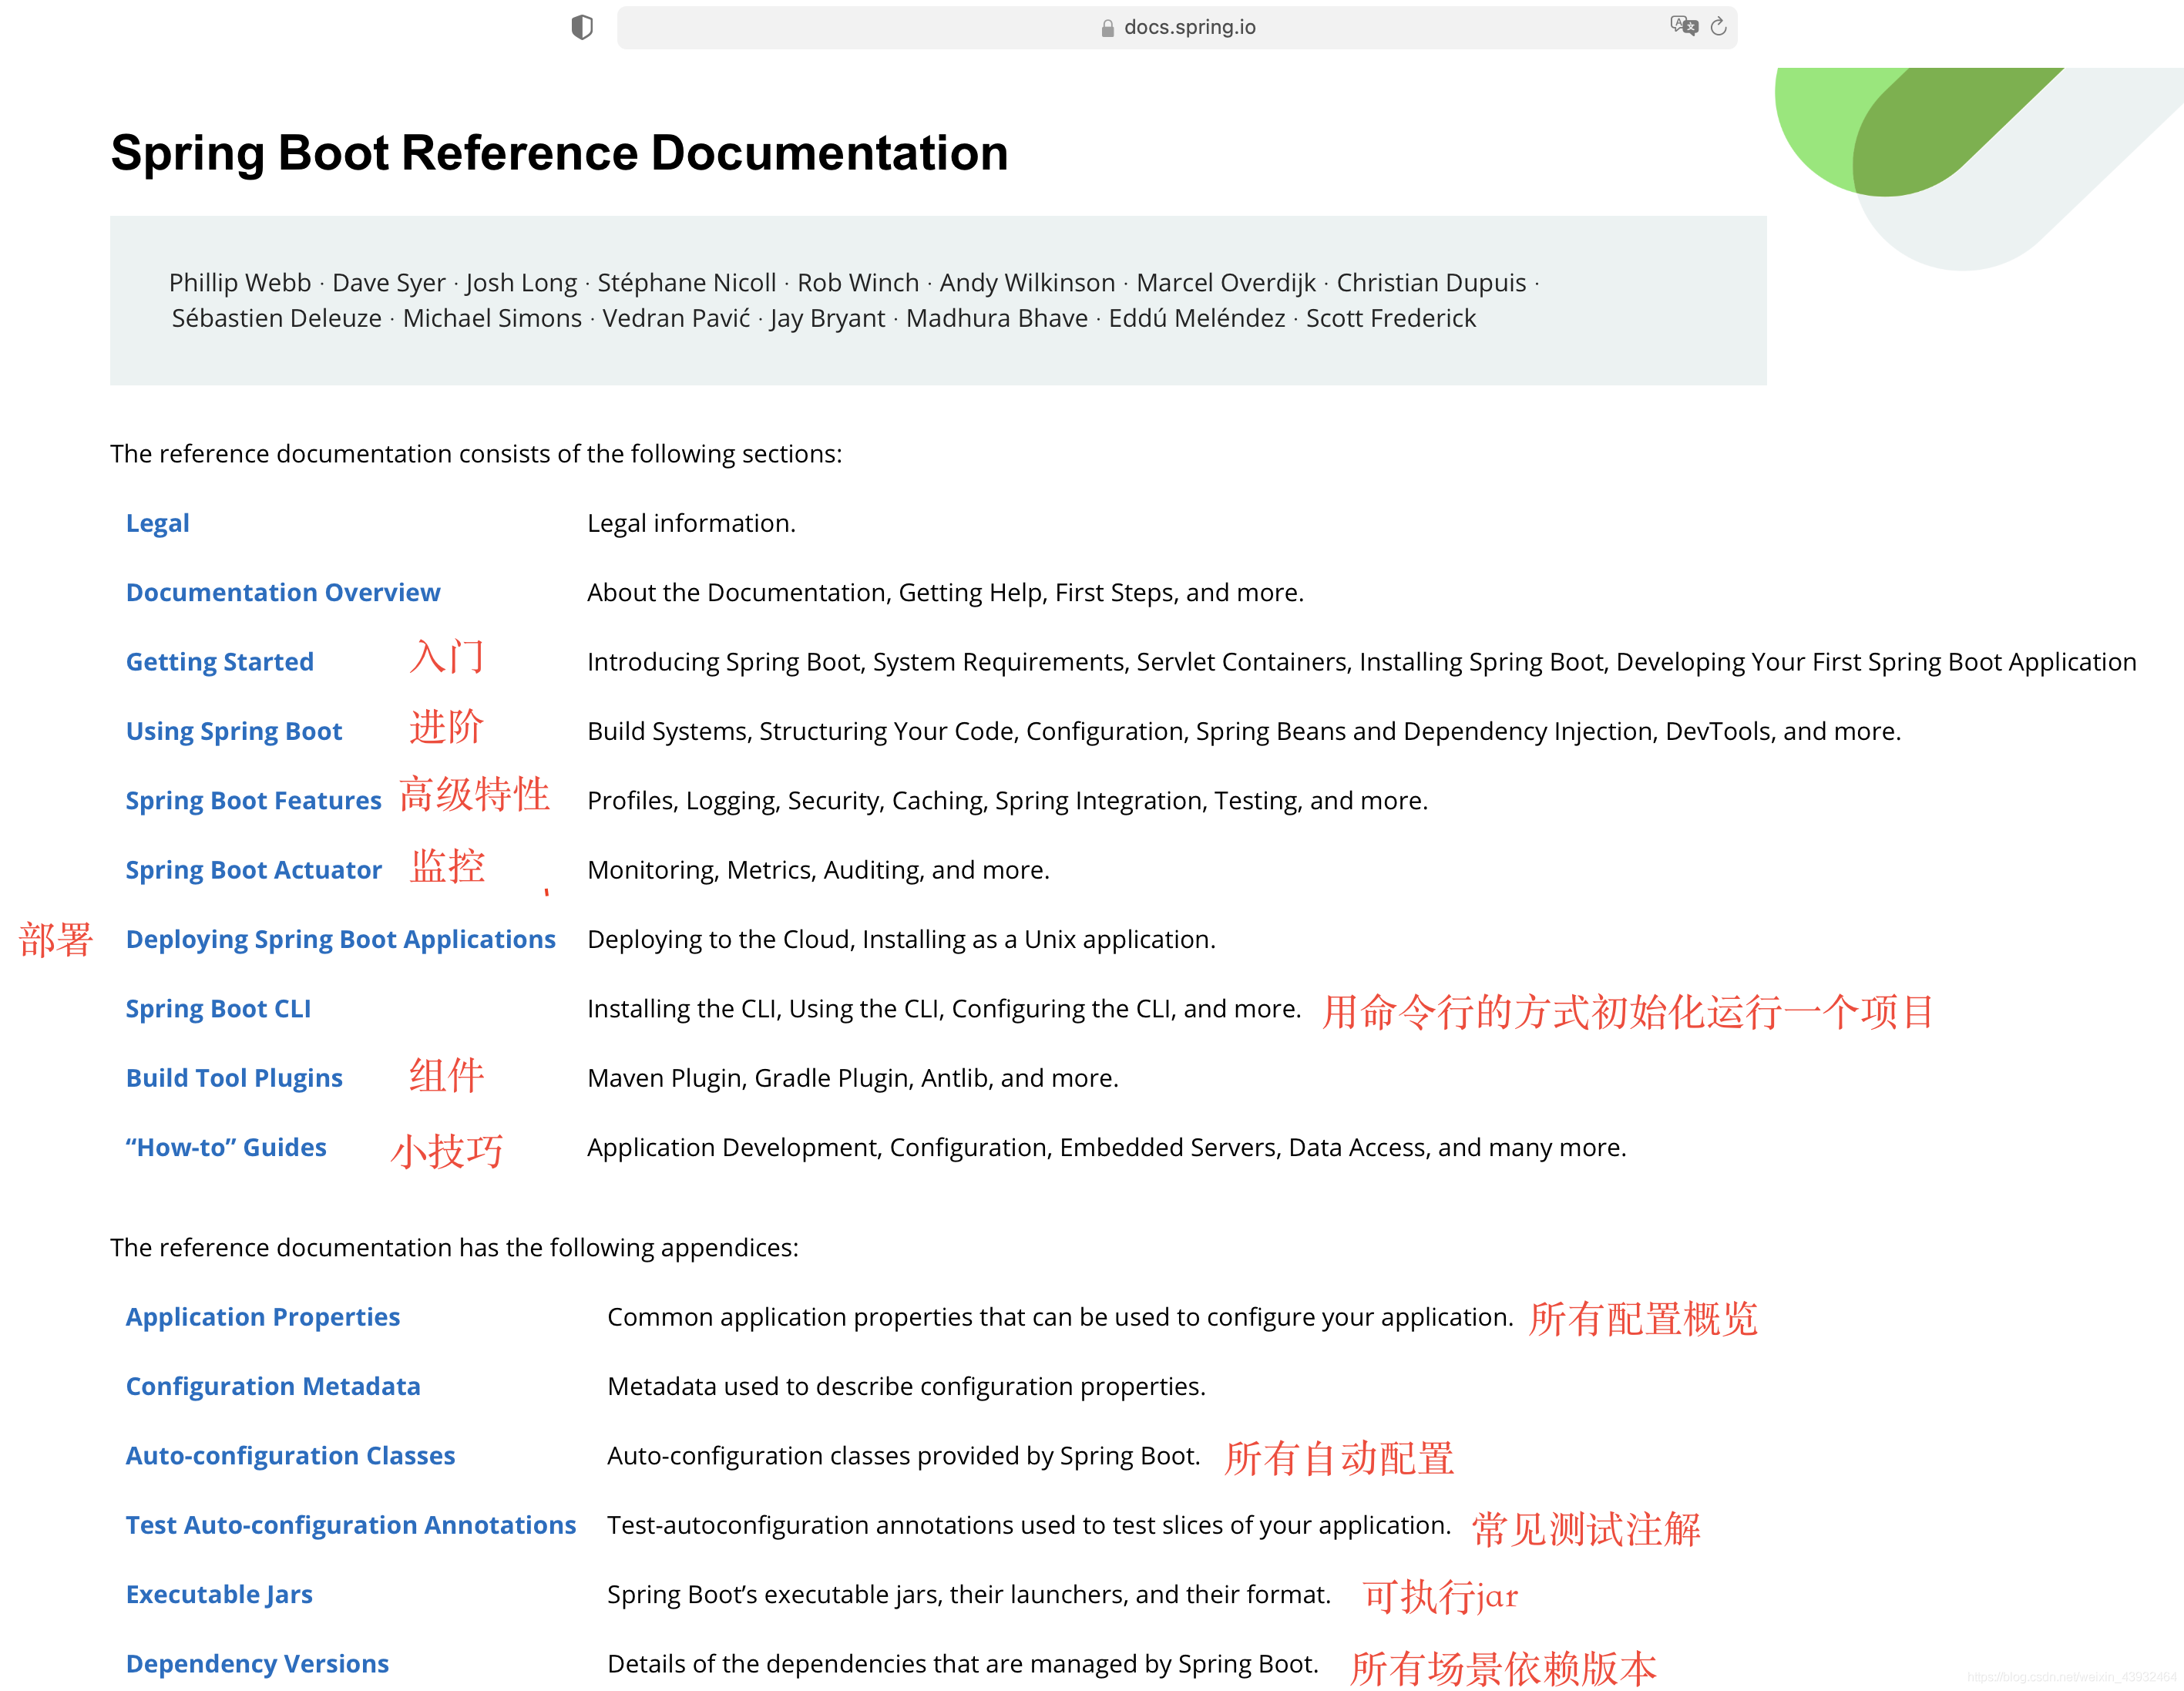Viewport: 2184px width, 1691px height.
Task: Select the Spring Boot Features link
Action: [253, 800]
